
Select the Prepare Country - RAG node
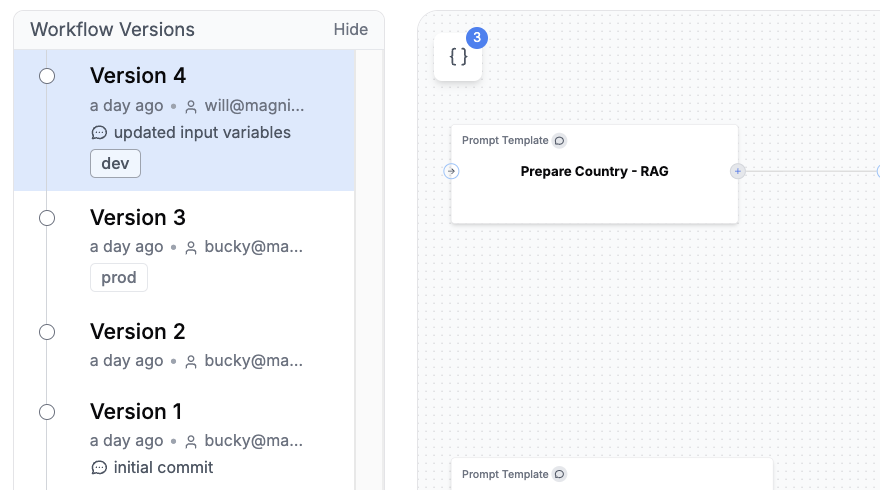(594, 174)
